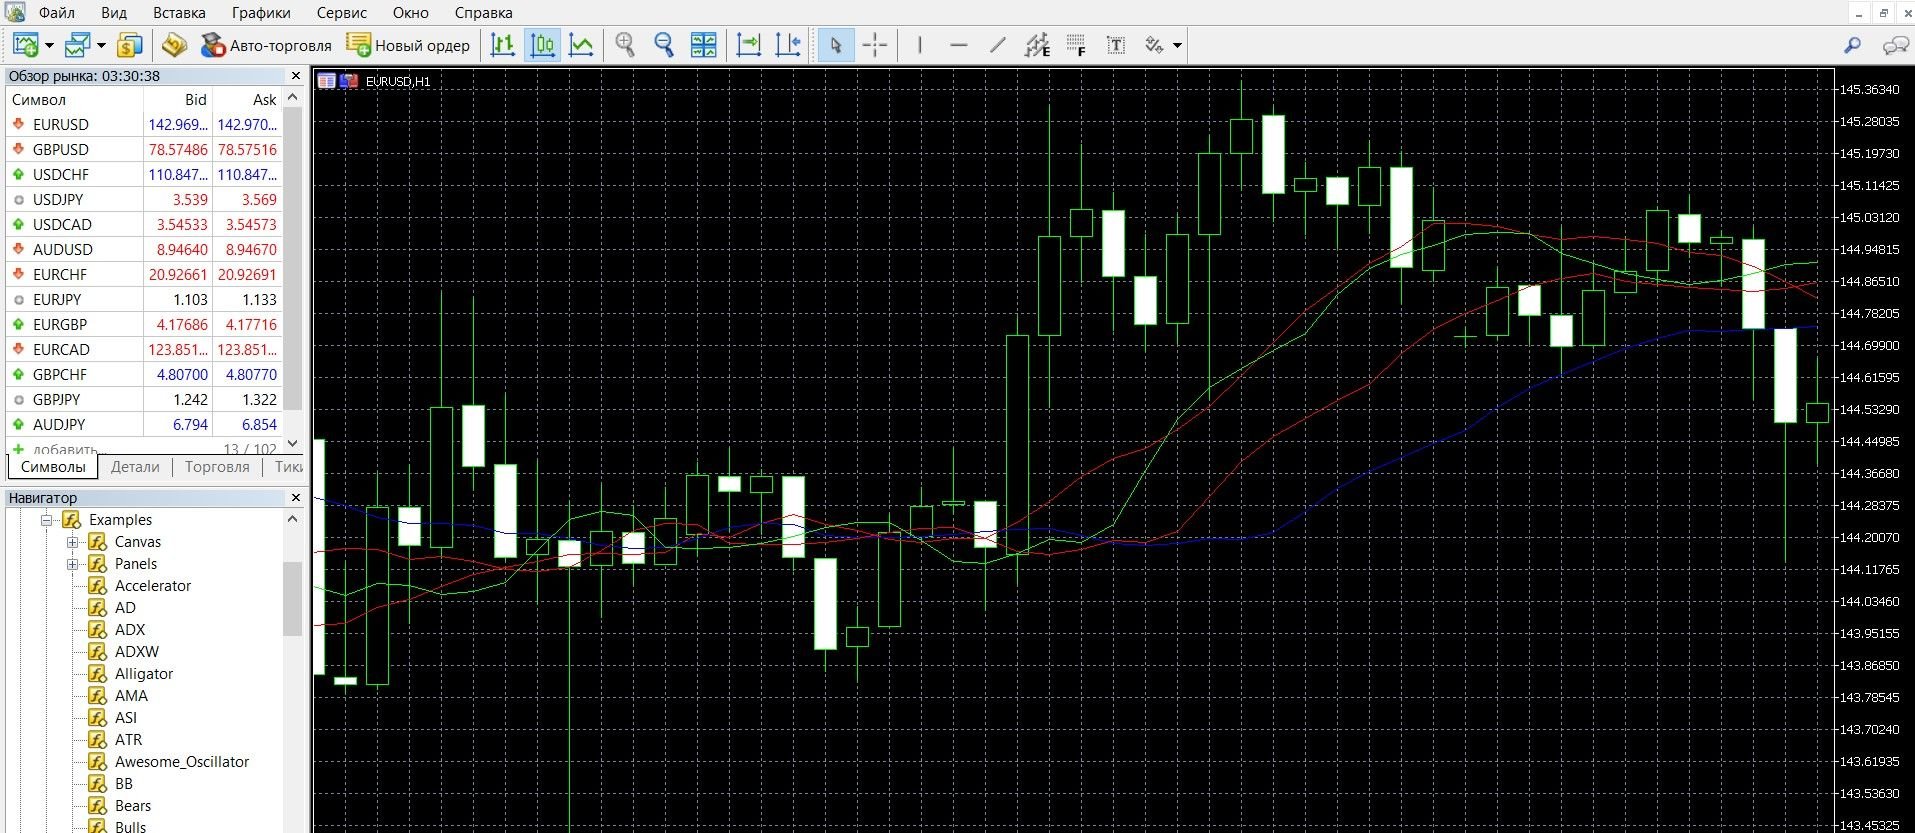Select the text label tool
Viewport: 1915px width, 833px height.
[1116, 45]
